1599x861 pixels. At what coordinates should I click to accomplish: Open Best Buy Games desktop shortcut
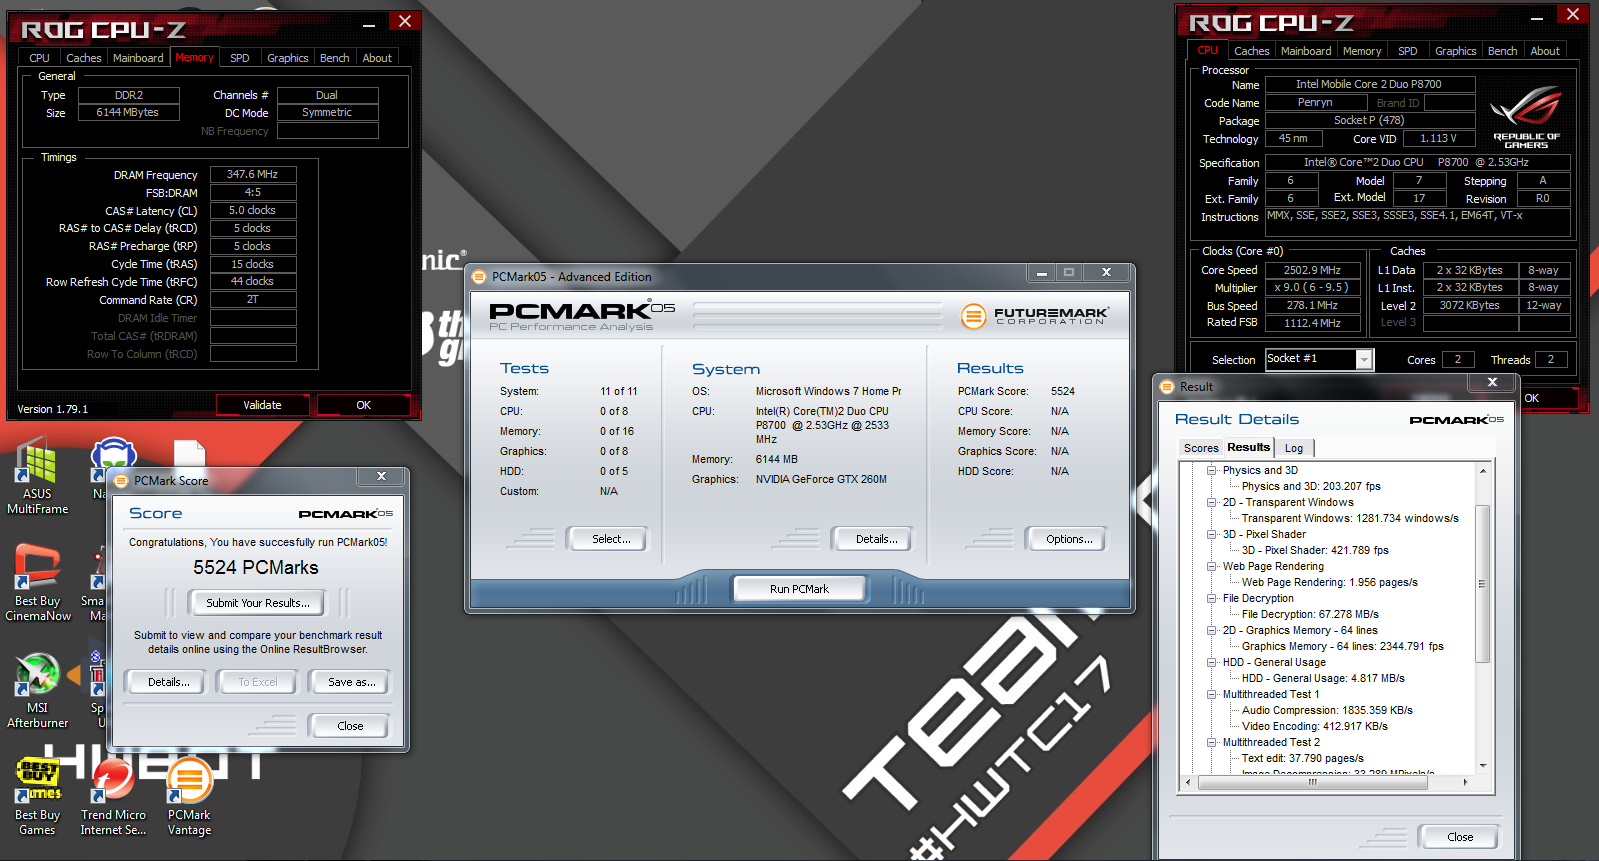point(38,796)
